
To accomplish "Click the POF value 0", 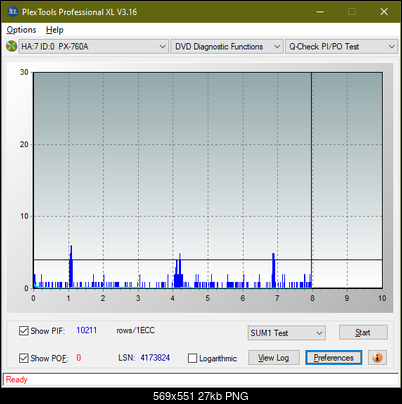I will coord(79,358).
